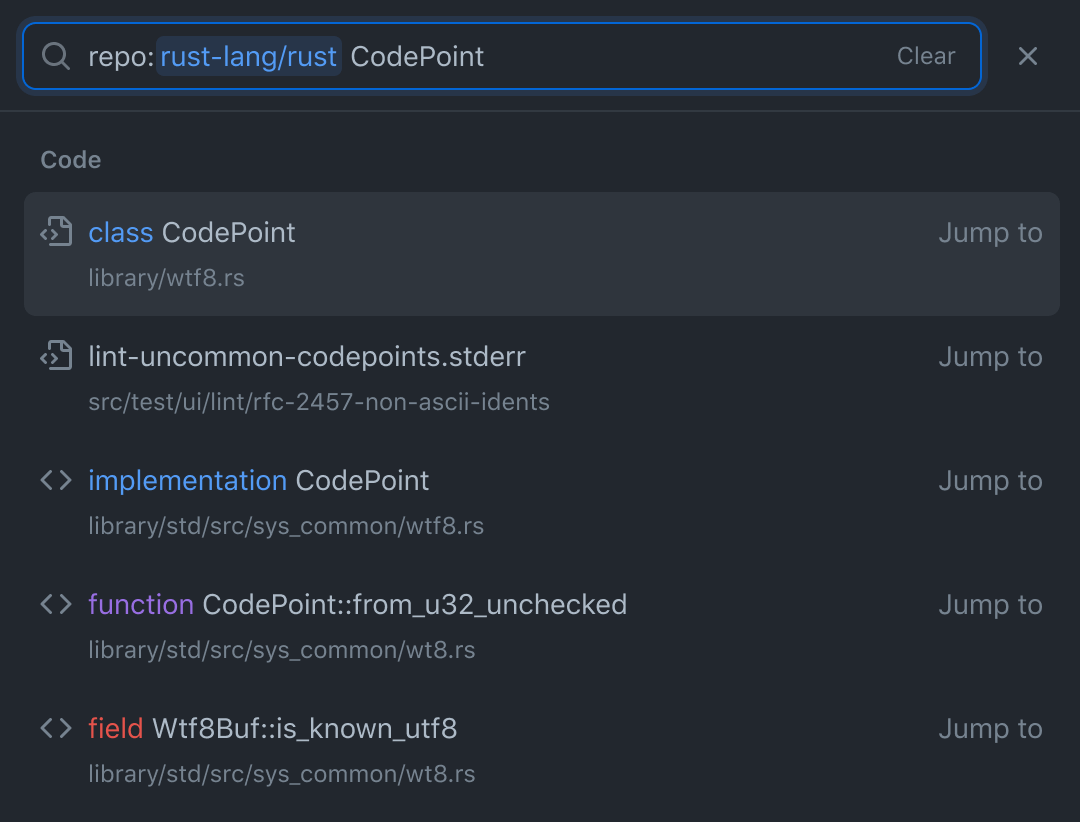1080x822 pixels.
Task: Close the search panel with the X icon
Action: point(1027,57)
